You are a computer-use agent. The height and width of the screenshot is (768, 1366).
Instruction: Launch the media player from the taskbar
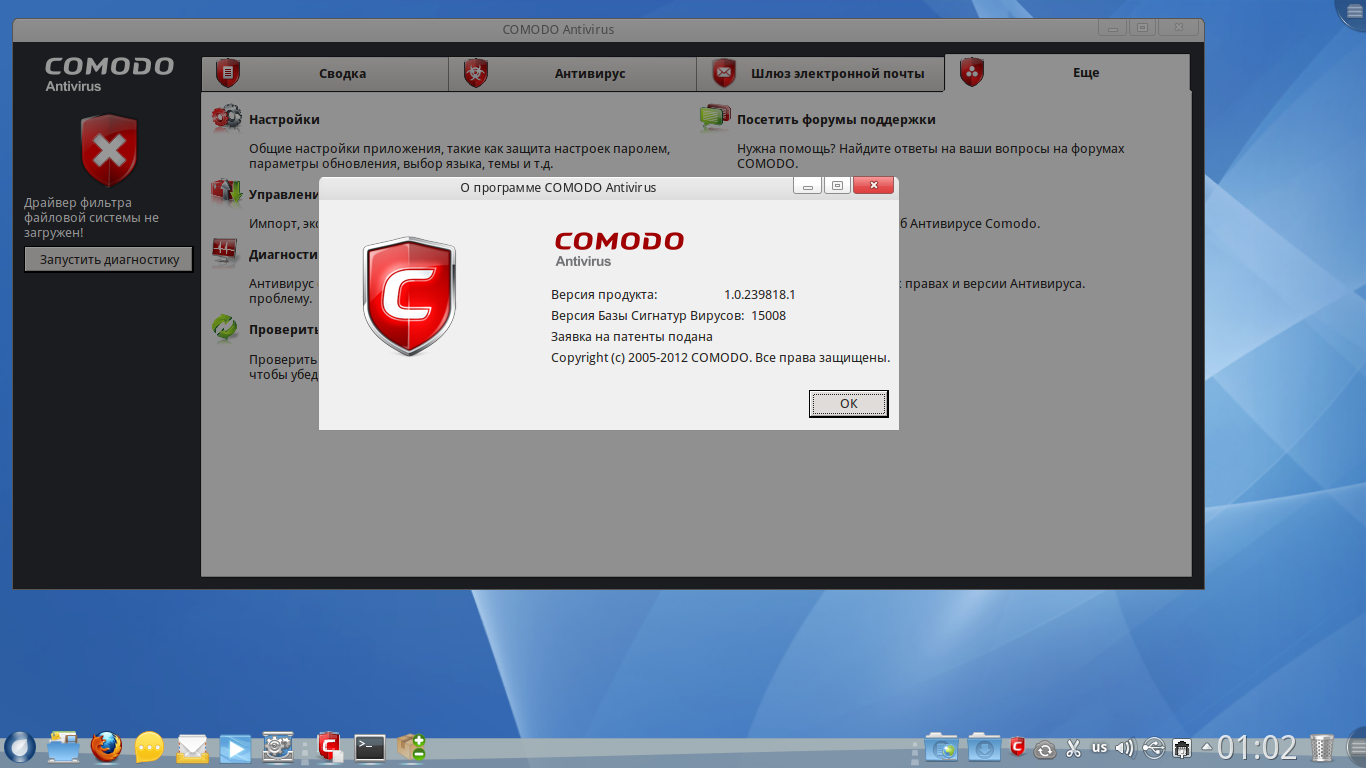coord(235,746)
